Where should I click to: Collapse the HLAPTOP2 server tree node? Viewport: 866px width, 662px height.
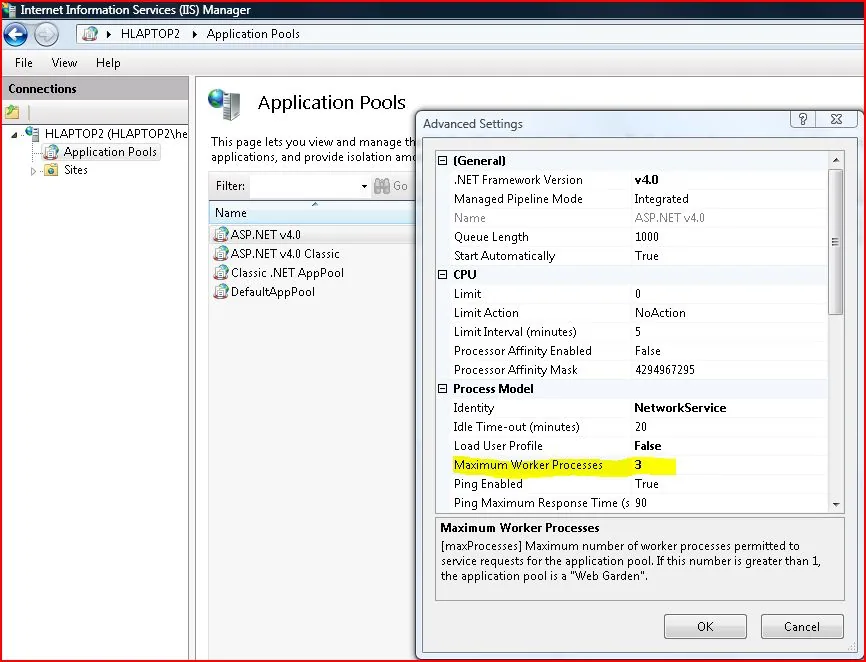tap(14, 134)
